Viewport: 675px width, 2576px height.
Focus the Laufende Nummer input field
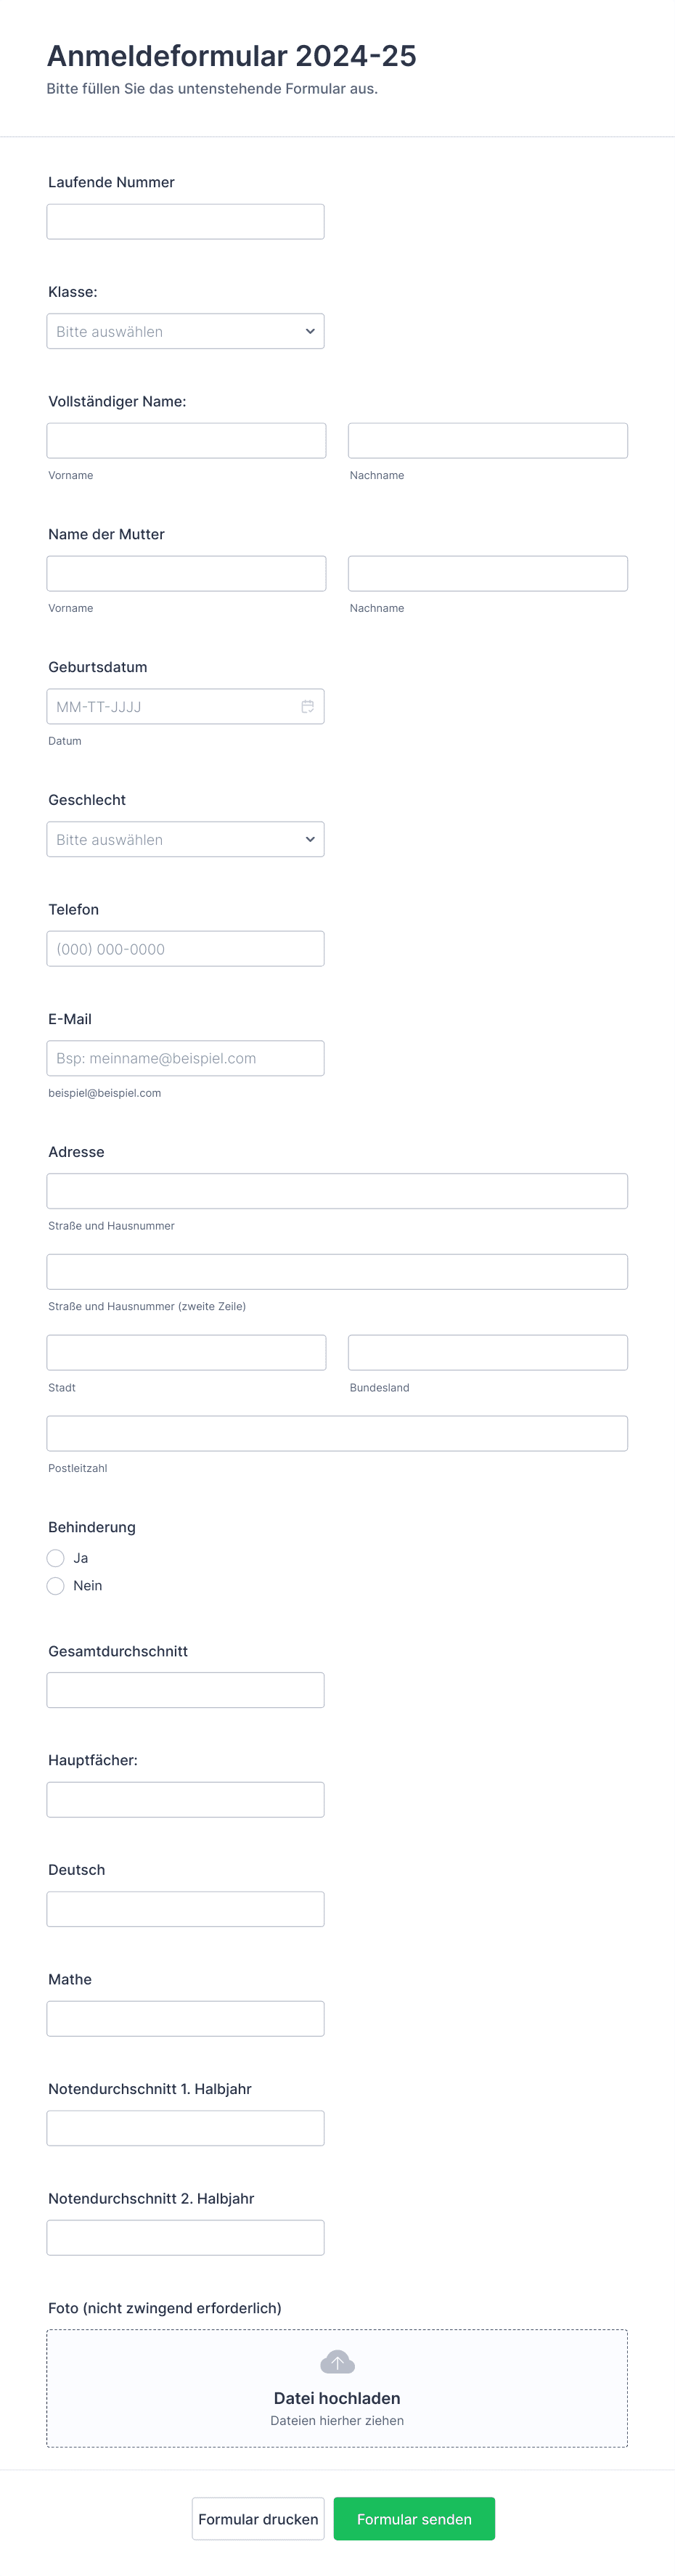(185, 221)
